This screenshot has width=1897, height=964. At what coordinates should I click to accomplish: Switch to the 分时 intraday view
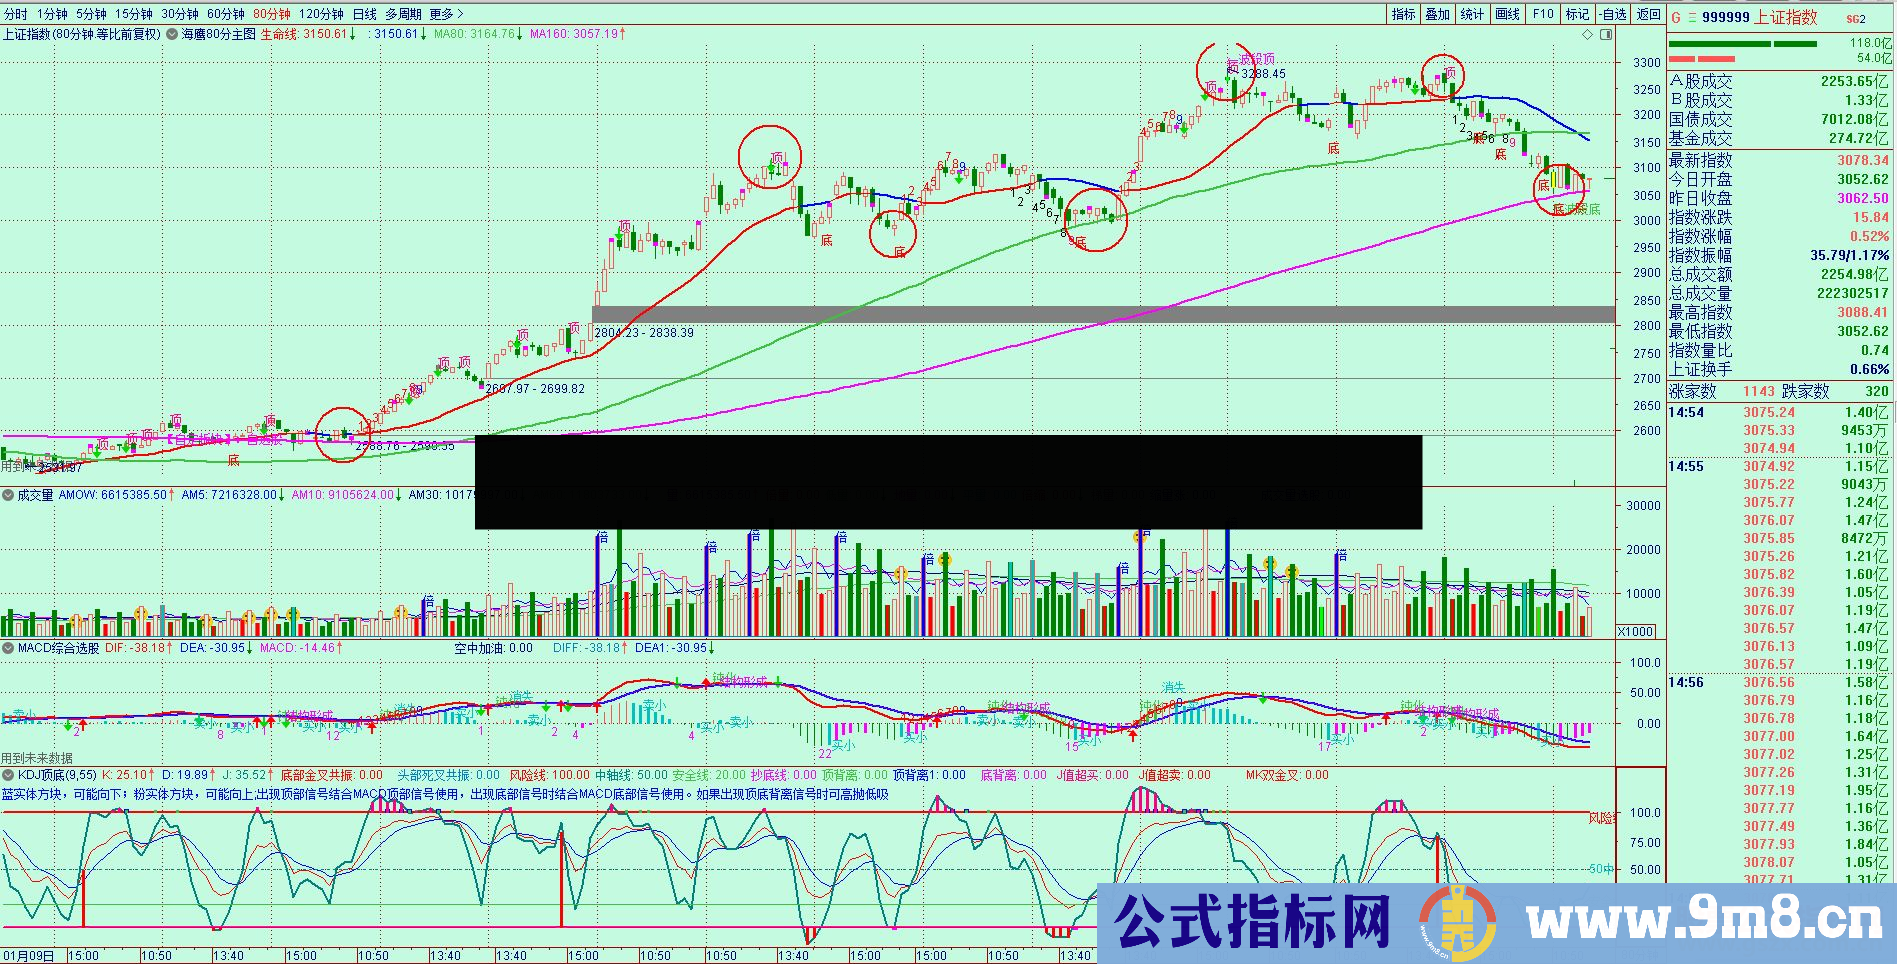pos(16,14)
